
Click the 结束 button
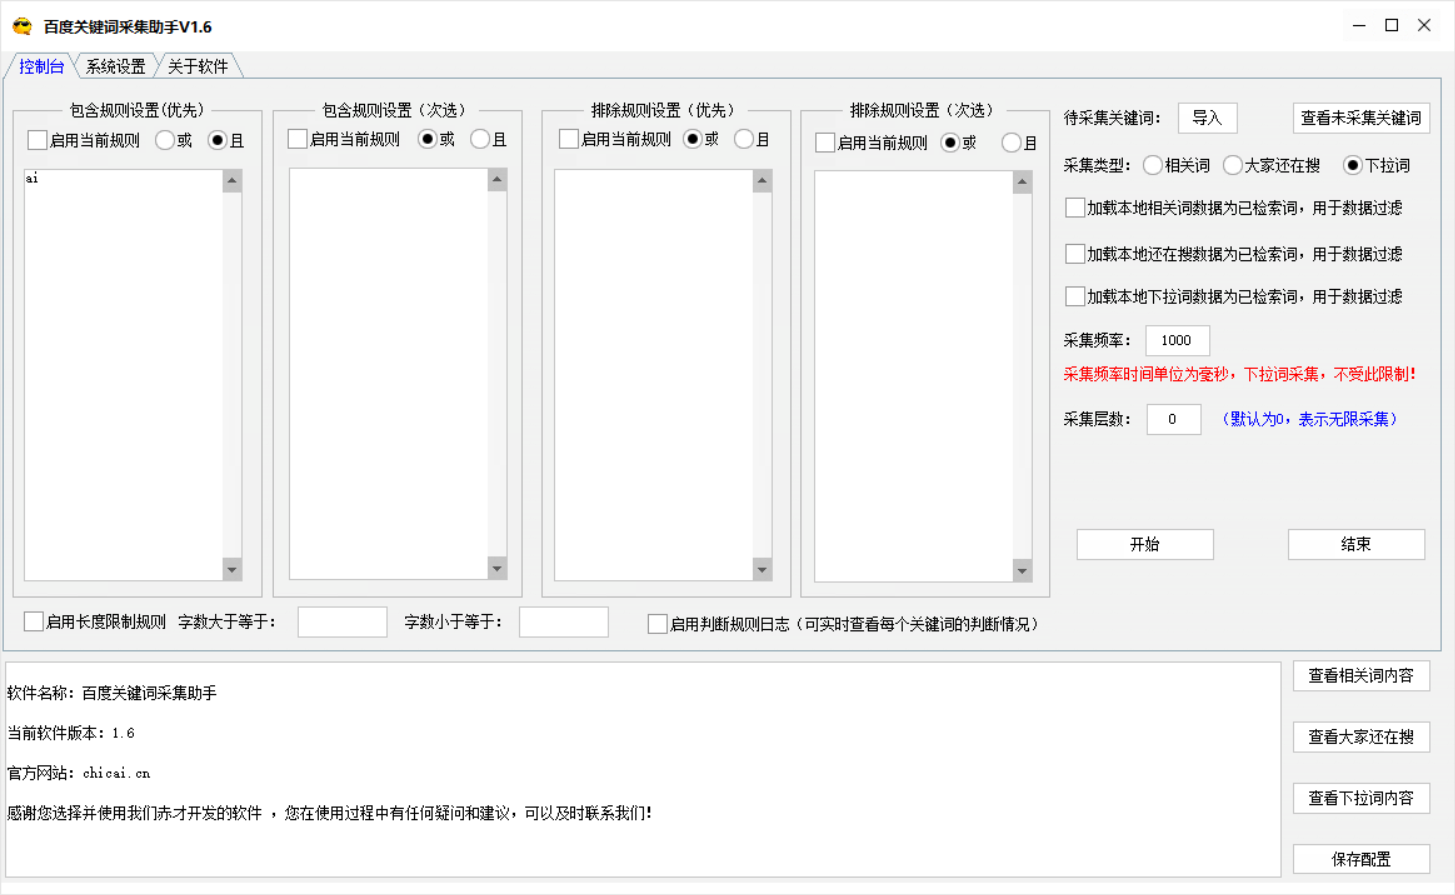click(x=1356, y=544)
